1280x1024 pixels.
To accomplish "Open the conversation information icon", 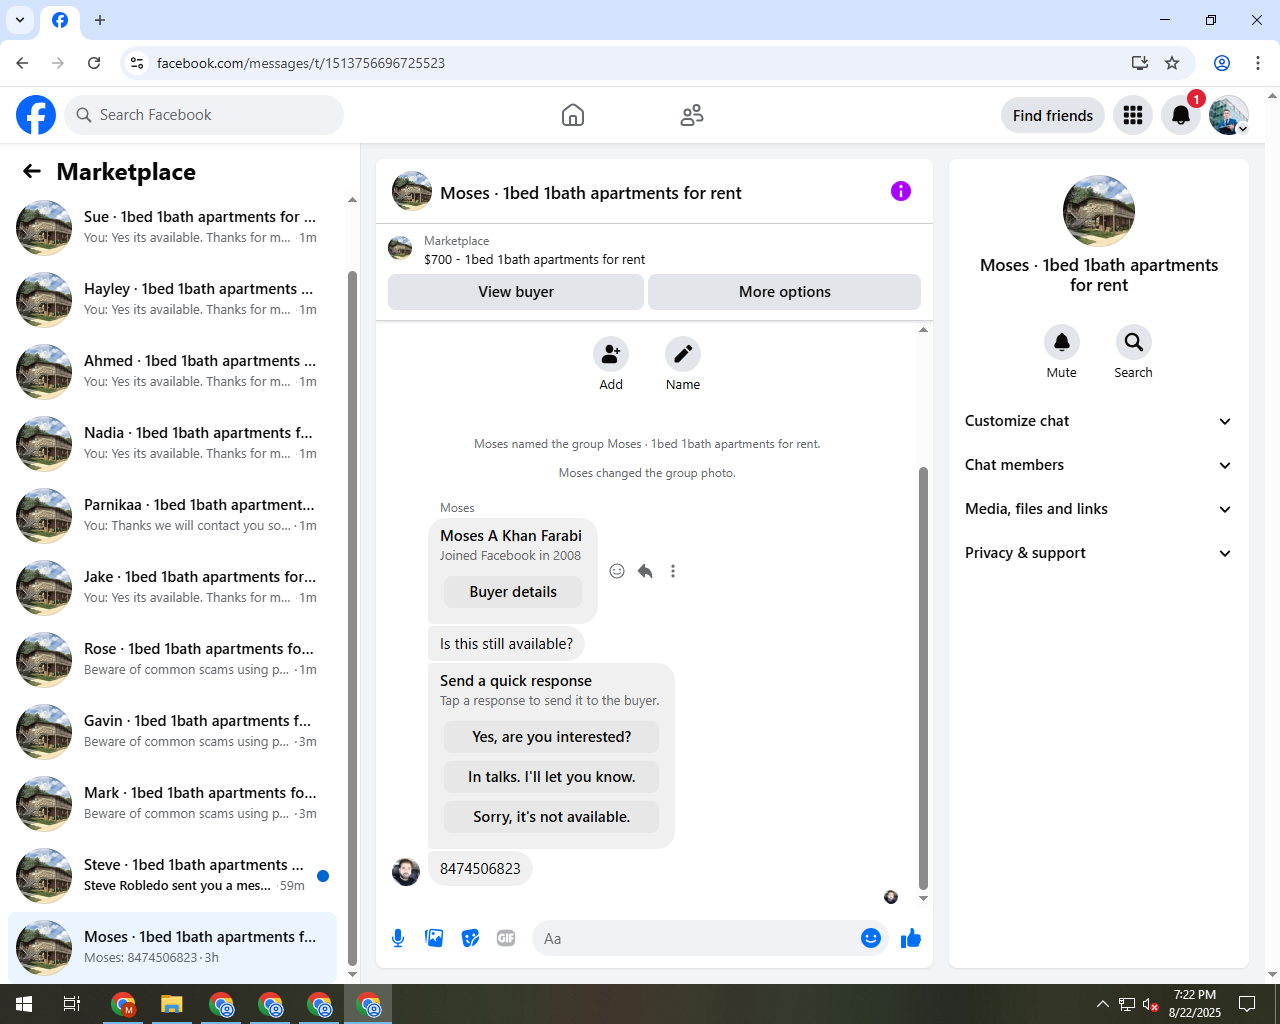I will tap(901, 191).
